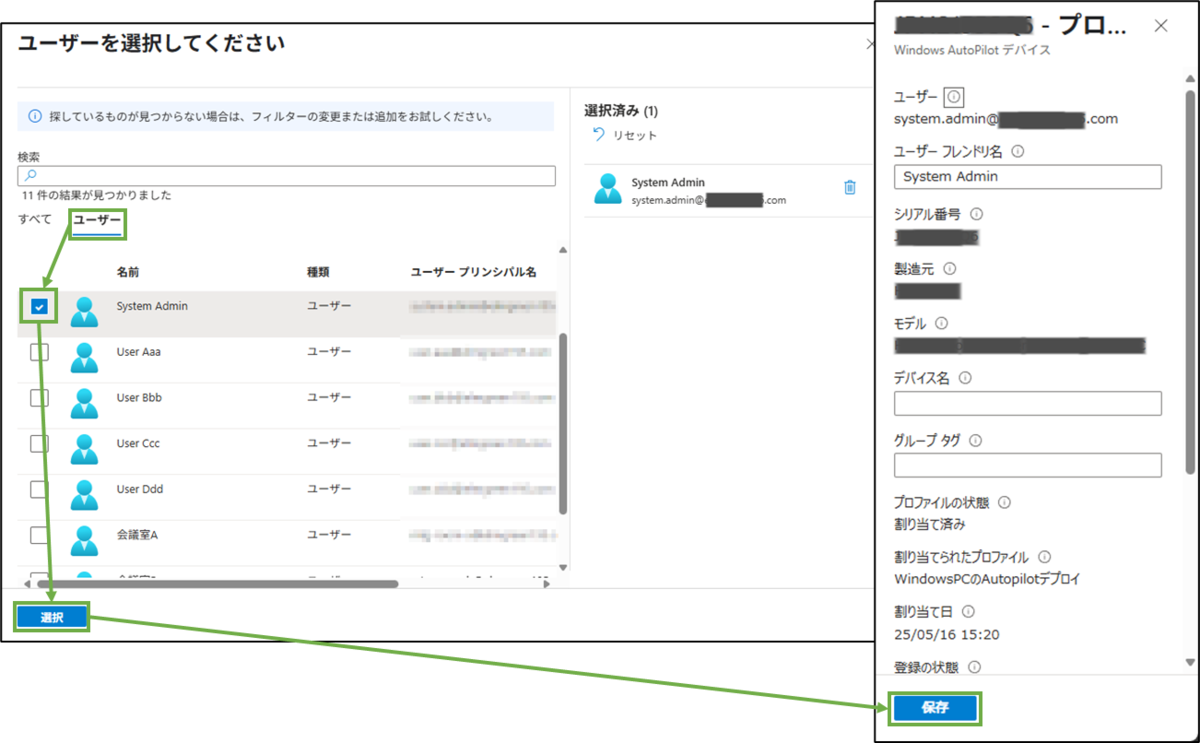
Task: Click the 会議室A avatar icon
Action: 84,540
